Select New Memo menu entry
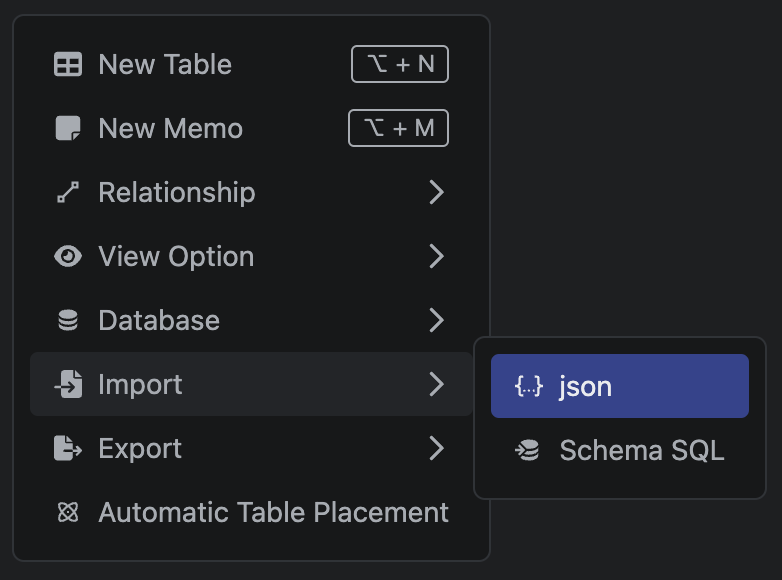The width and height of the screenshot is (782, 580). [171, 129]
